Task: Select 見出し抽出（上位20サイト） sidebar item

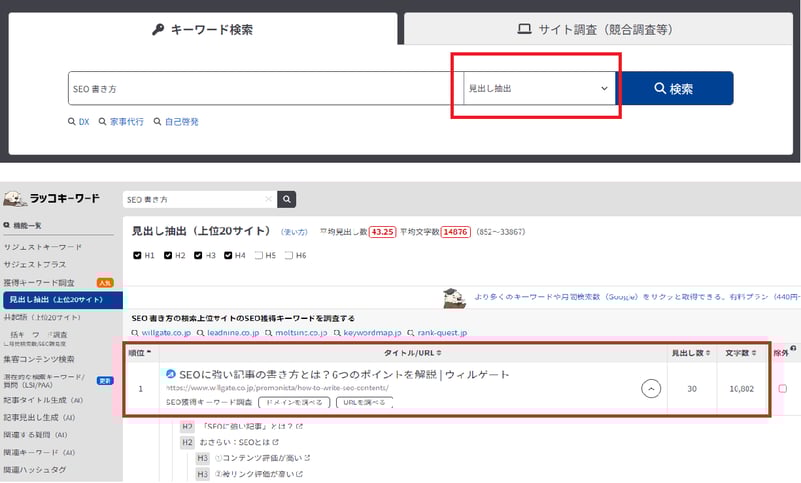Action: click(63, 300)
